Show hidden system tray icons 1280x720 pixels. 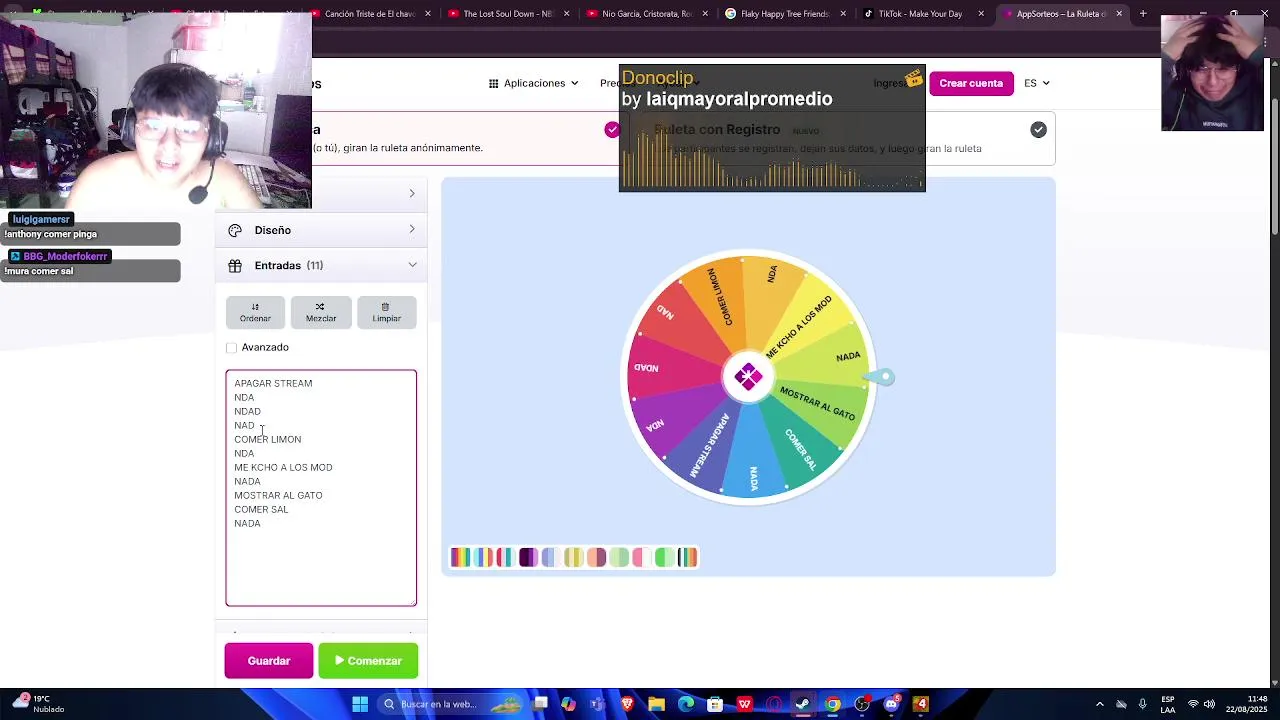click(1100, 704)
